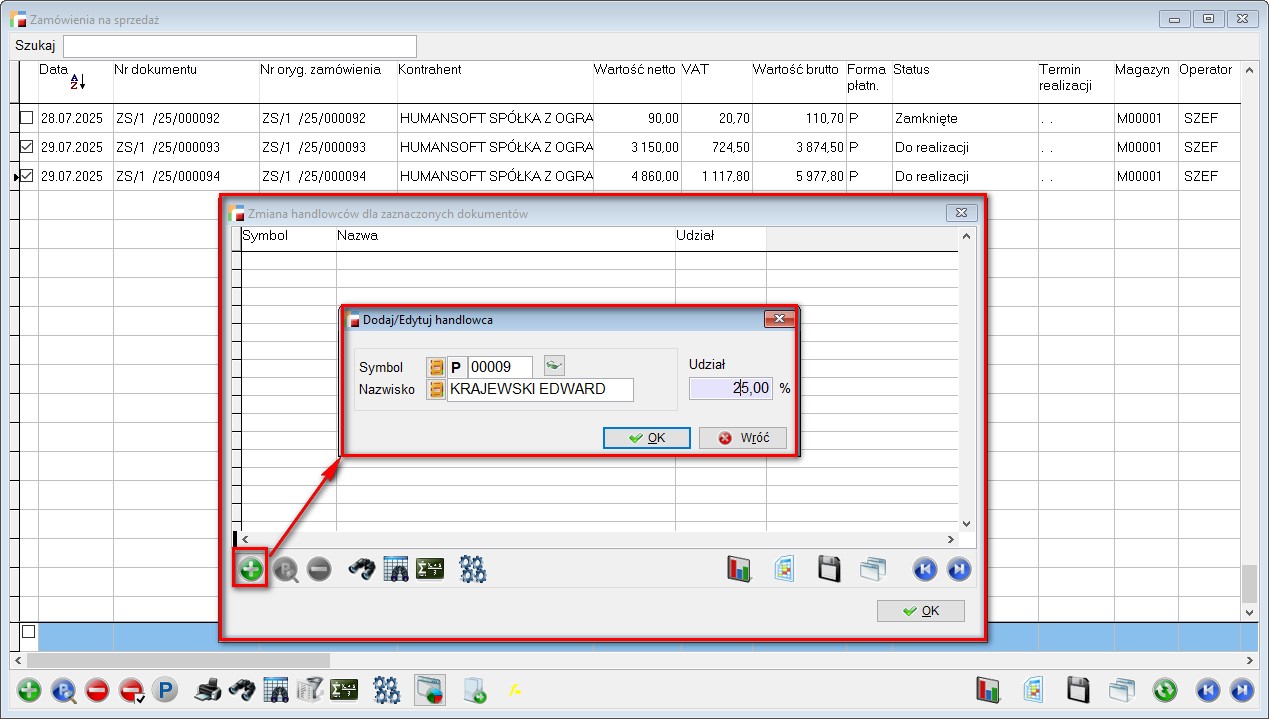1269x719 pixels.
Task: Click the Kontrahent column header
Action: [430, 70]
